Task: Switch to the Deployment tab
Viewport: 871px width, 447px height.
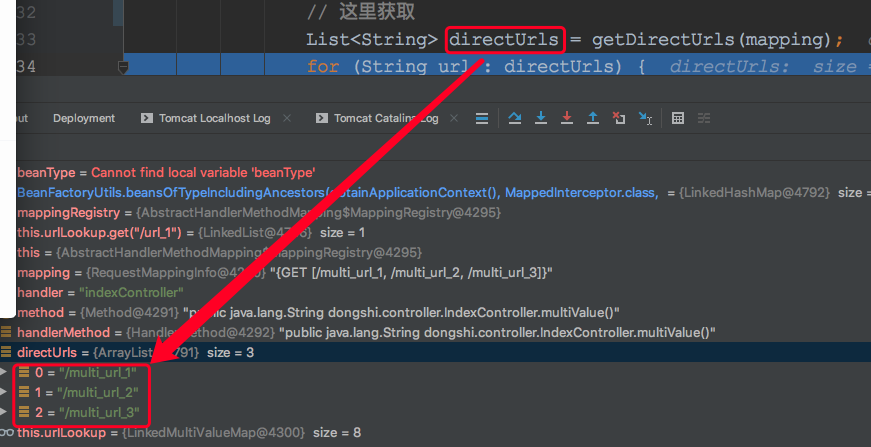Action: point(84,118)
